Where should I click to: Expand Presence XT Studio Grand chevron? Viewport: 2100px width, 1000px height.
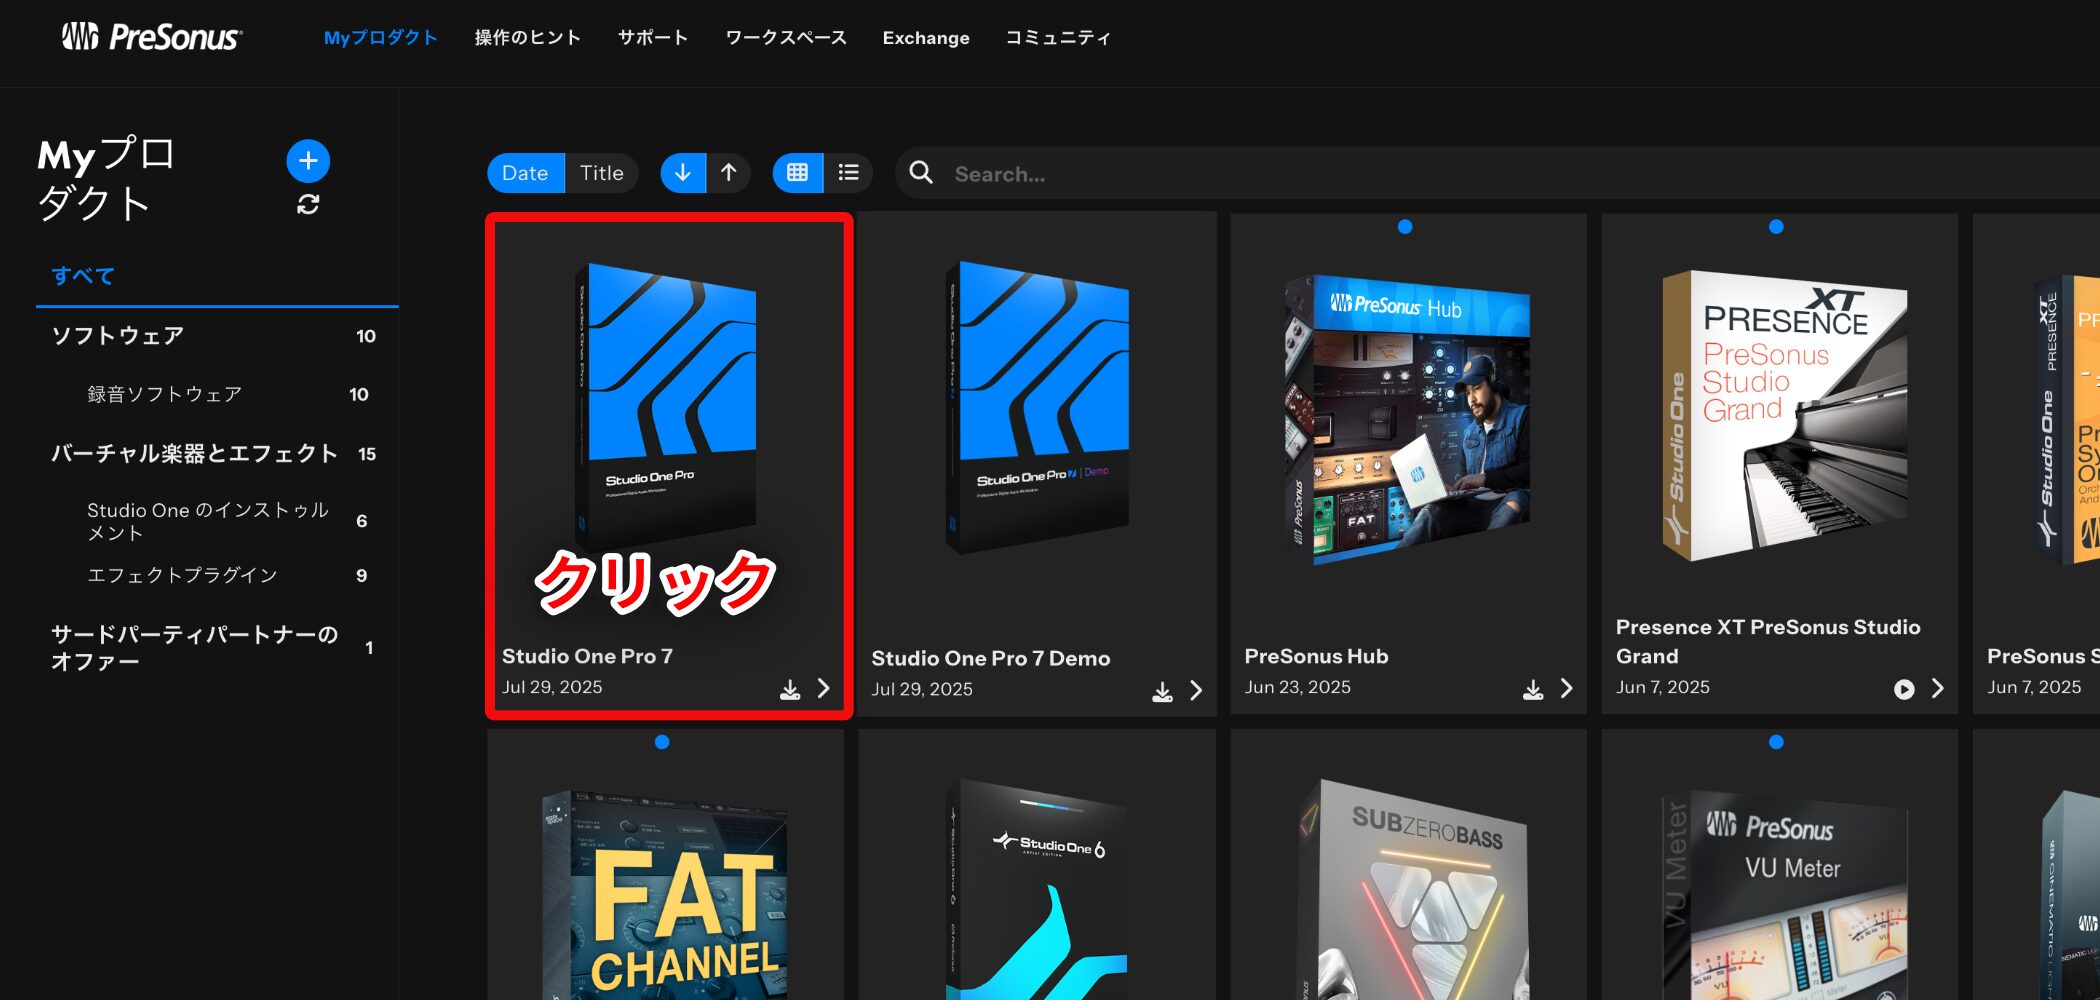[x=1938, y=688]
